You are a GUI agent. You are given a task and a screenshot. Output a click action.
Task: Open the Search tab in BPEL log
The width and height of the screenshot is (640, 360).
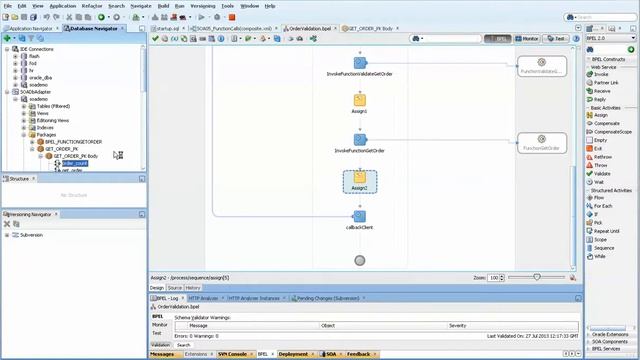[184, 345]
